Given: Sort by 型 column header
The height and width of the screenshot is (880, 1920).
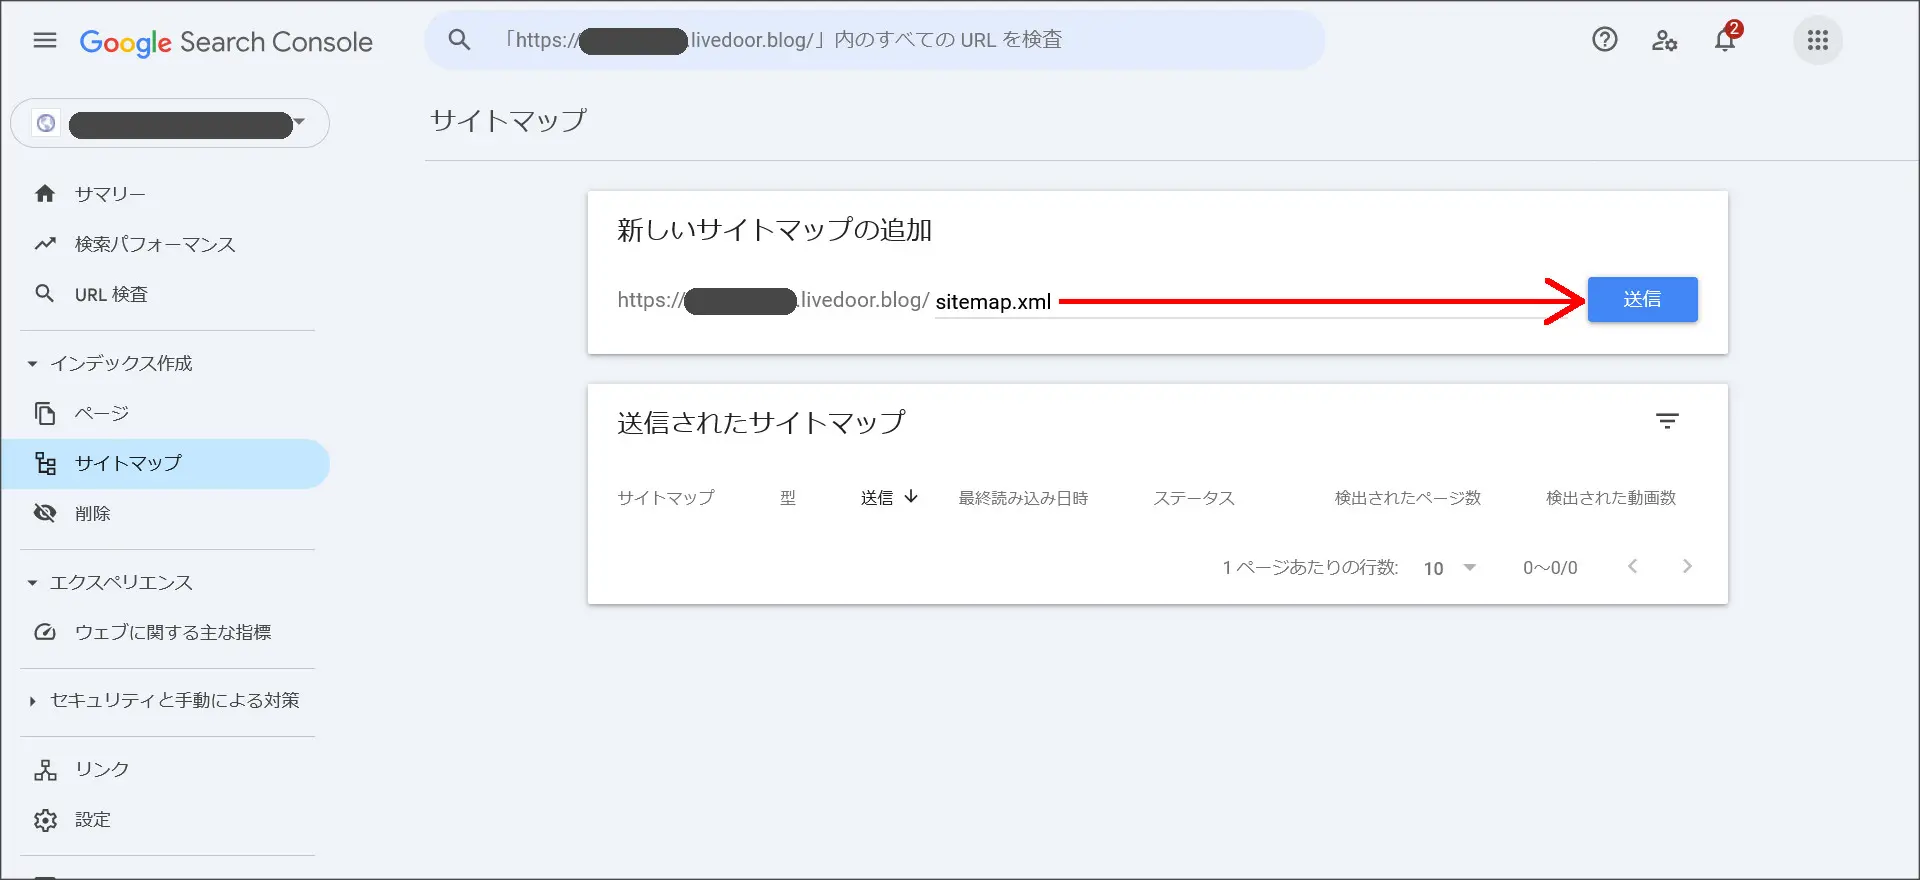Looking at the screenshot, I should pos(788,498).
